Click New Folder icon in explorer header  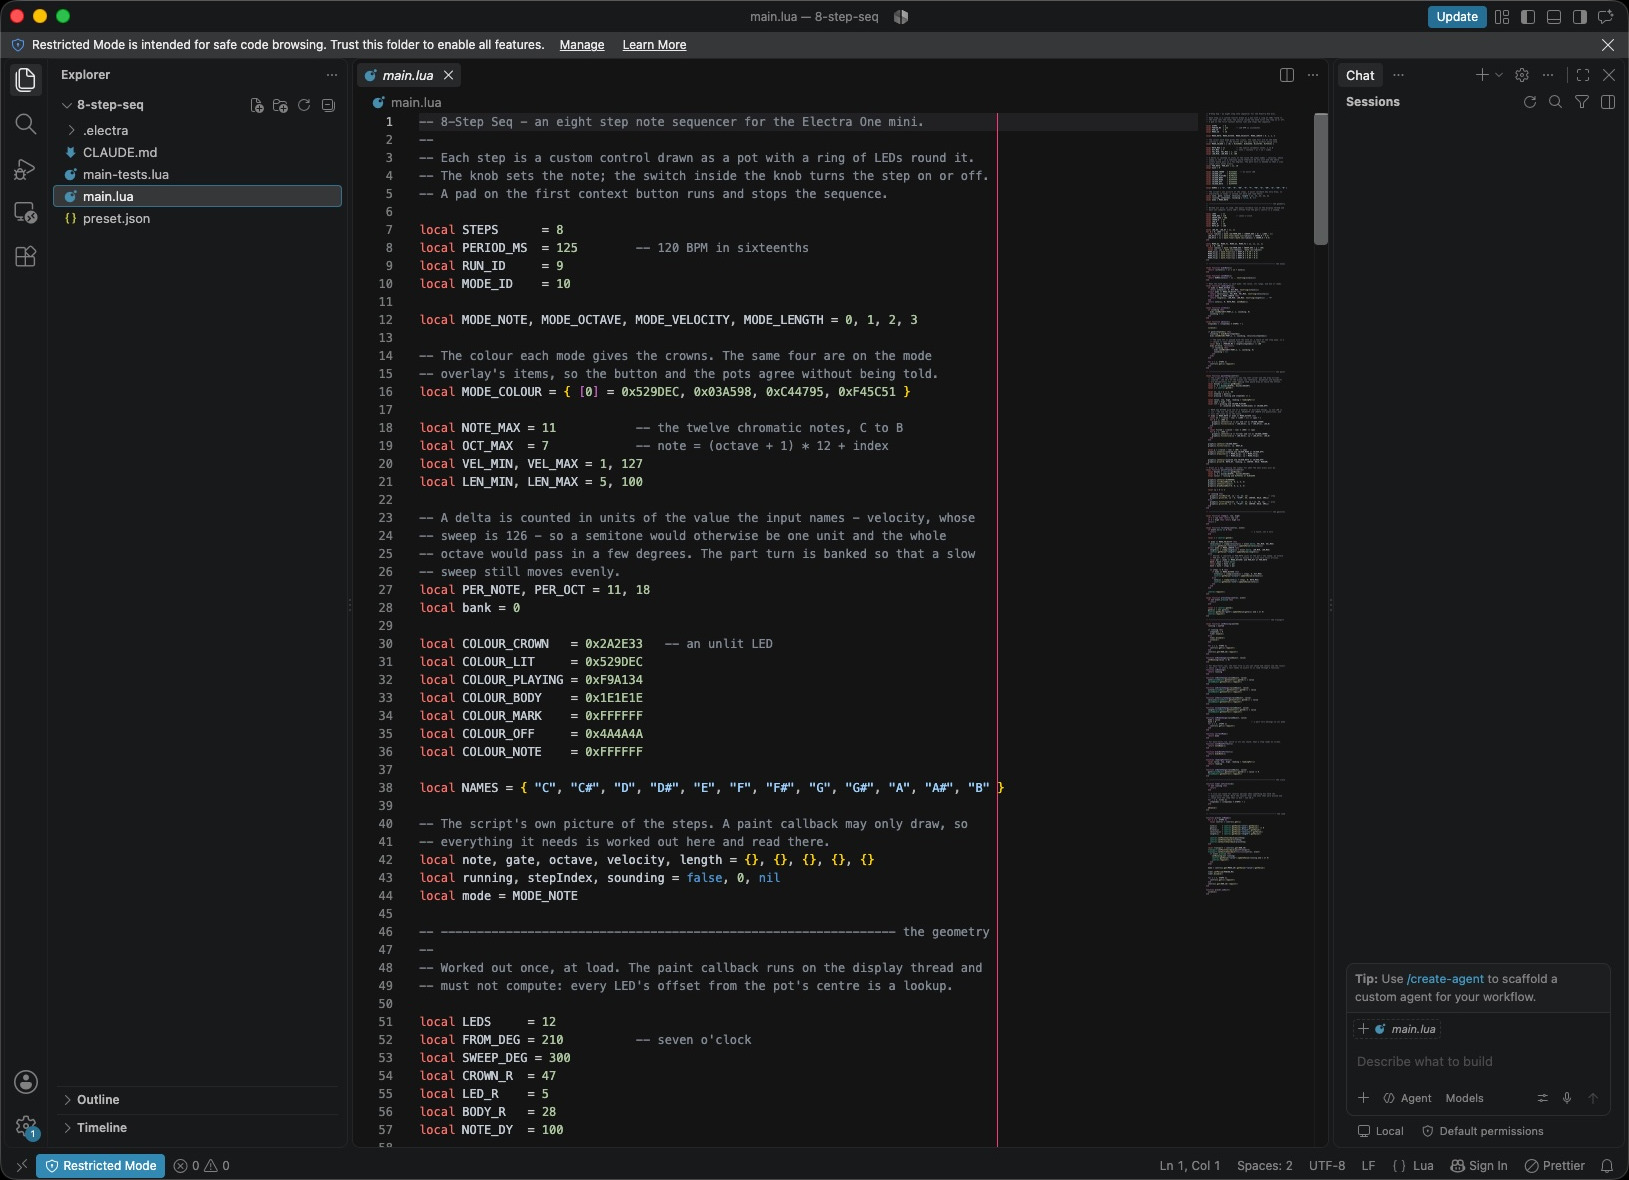281,105
